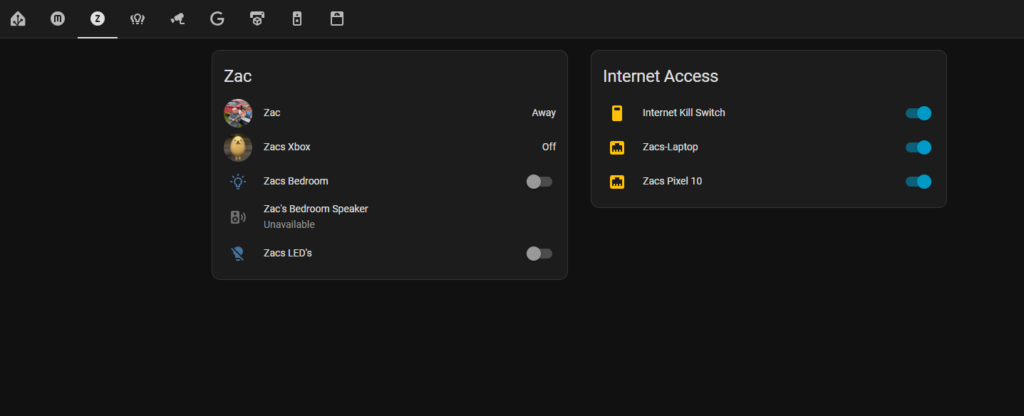Image resolution: width=1024 pixels, height=416 pixels.
Task: Open the 3D printer view icon
Action: (257, 18)
